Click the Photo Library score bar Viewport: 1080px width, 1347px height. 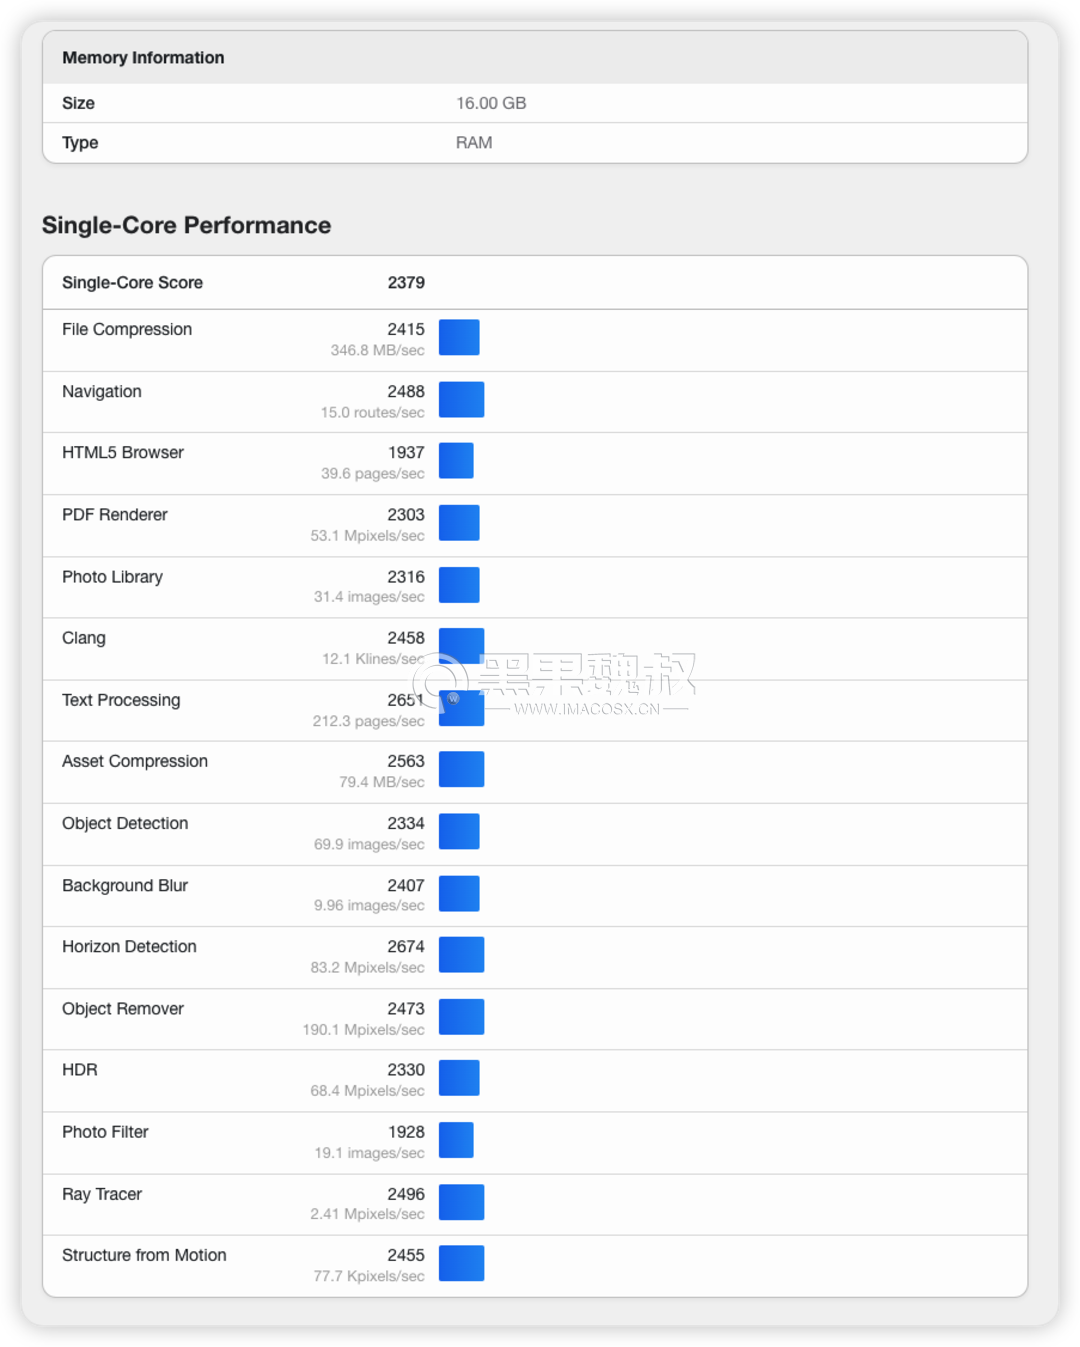pyautogui.click(x=459, y=585)
